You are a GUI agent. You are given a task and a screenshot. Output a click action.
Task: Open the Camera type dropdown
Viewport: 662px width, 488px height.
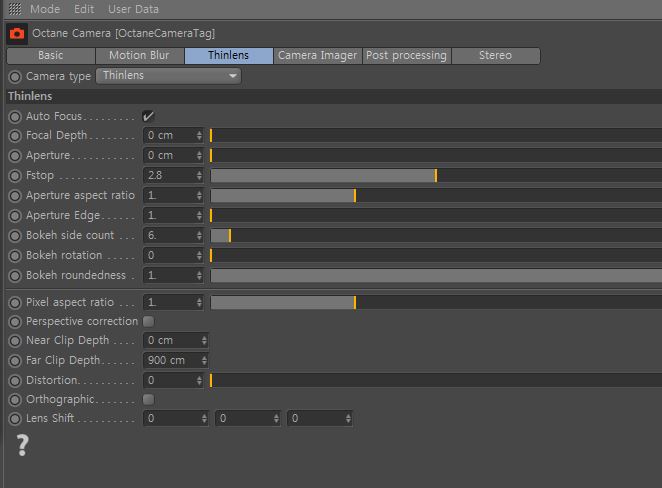point(168,76)
